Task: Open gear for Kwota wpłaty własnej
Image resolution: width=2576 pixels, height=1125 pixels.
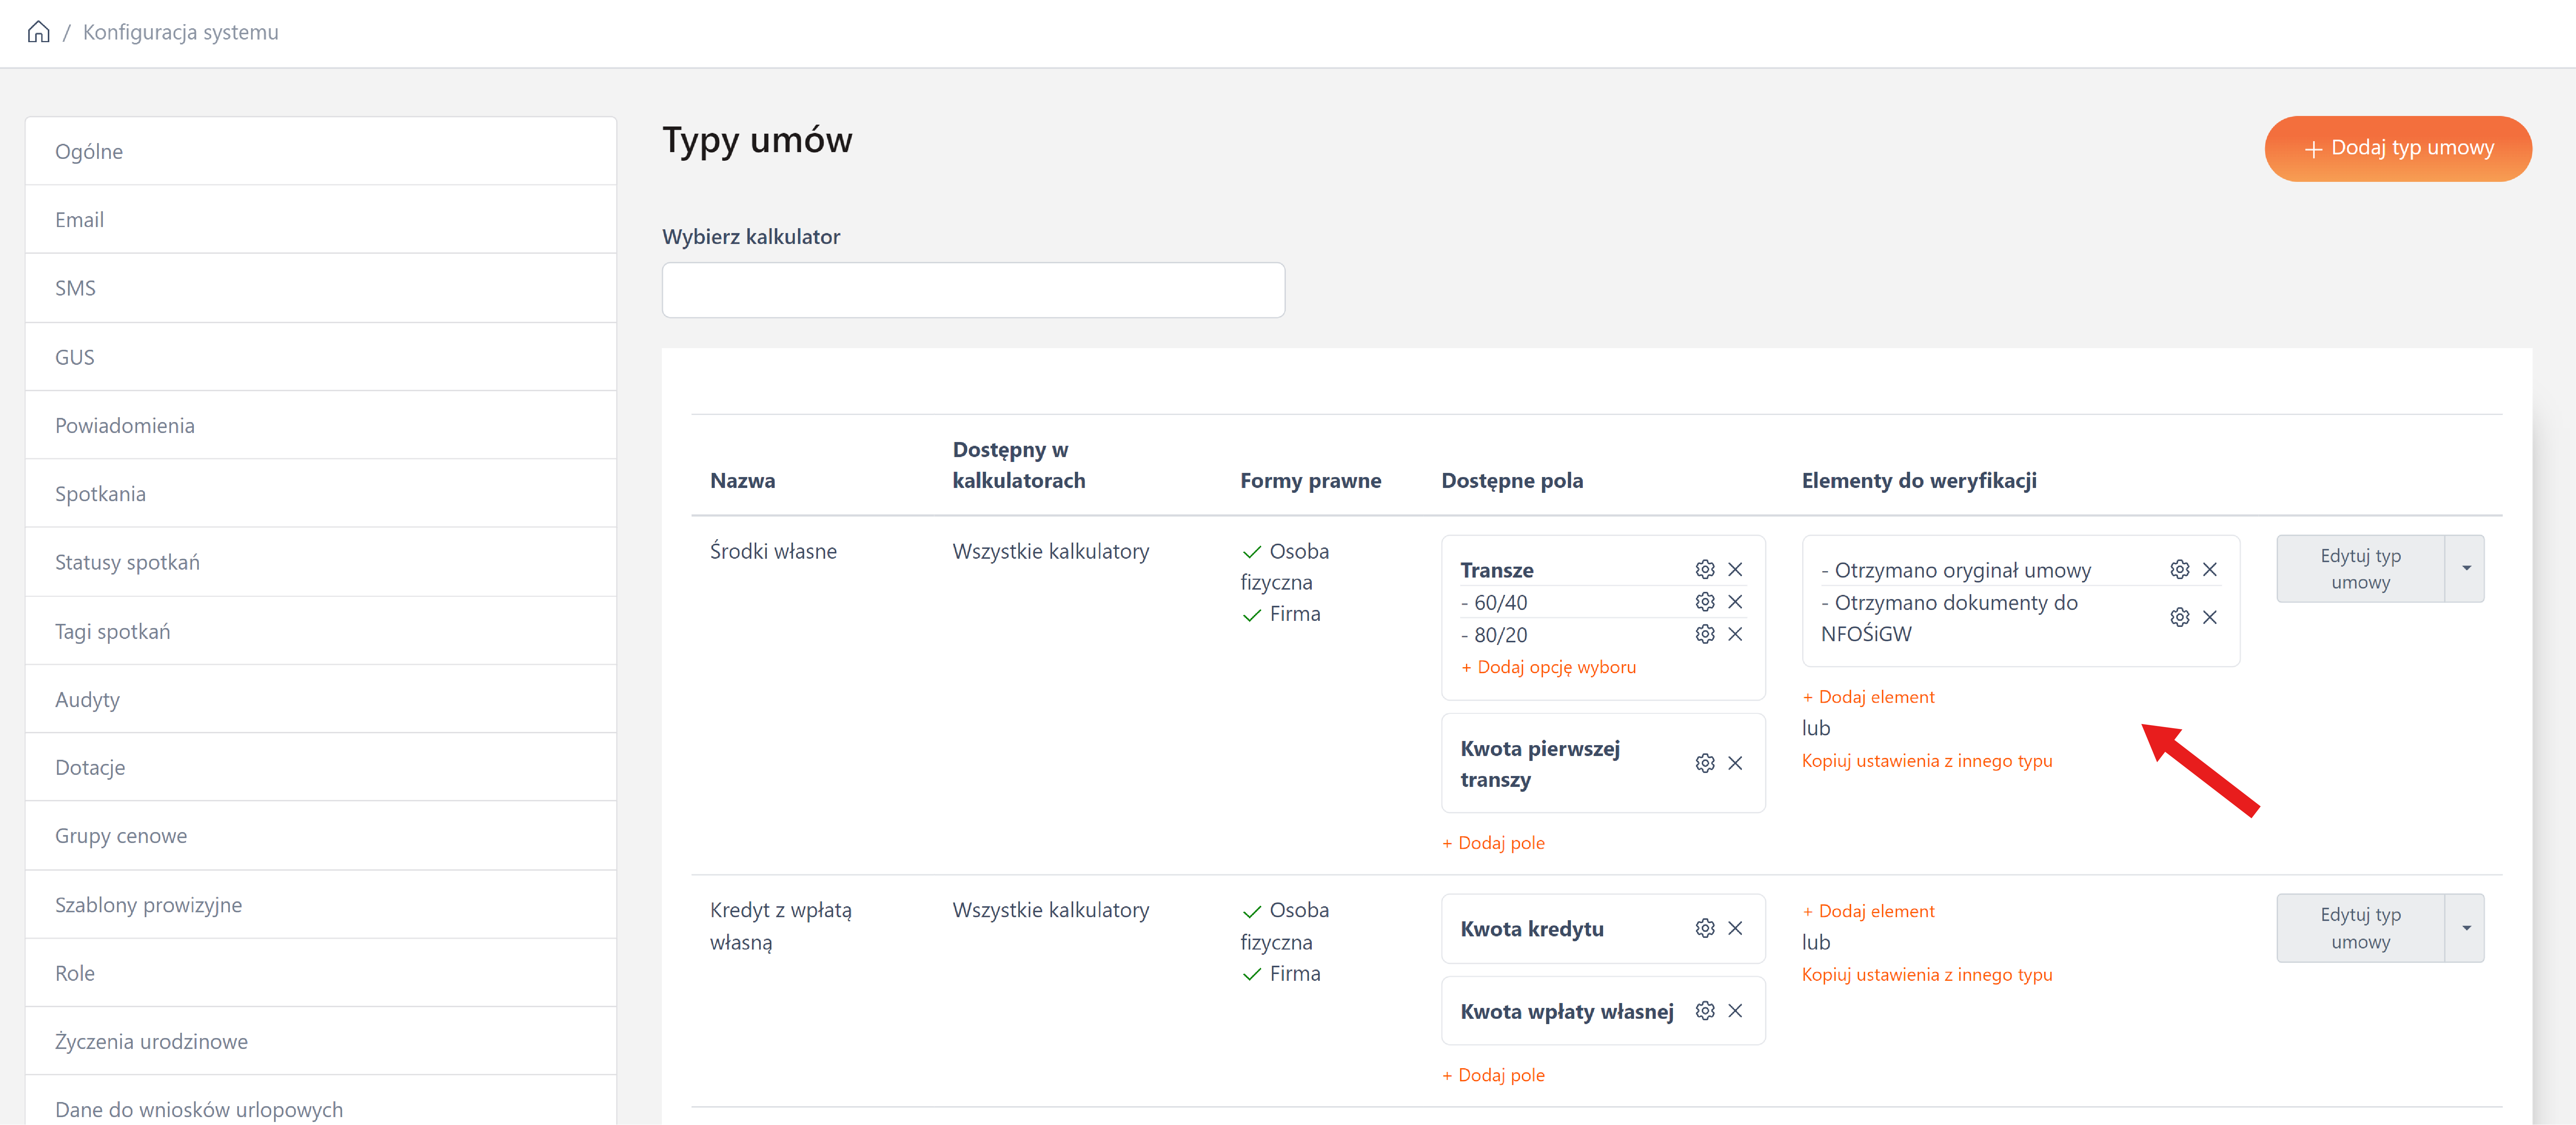Action: 1705,1011
